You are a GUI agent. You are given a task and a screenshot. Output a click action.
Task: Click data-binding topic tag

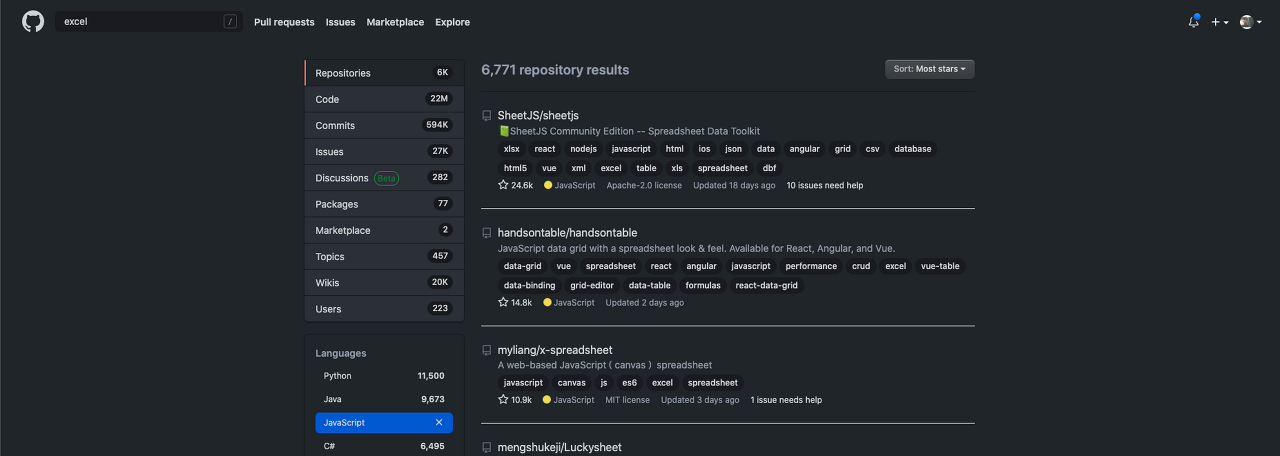[530, 285]
